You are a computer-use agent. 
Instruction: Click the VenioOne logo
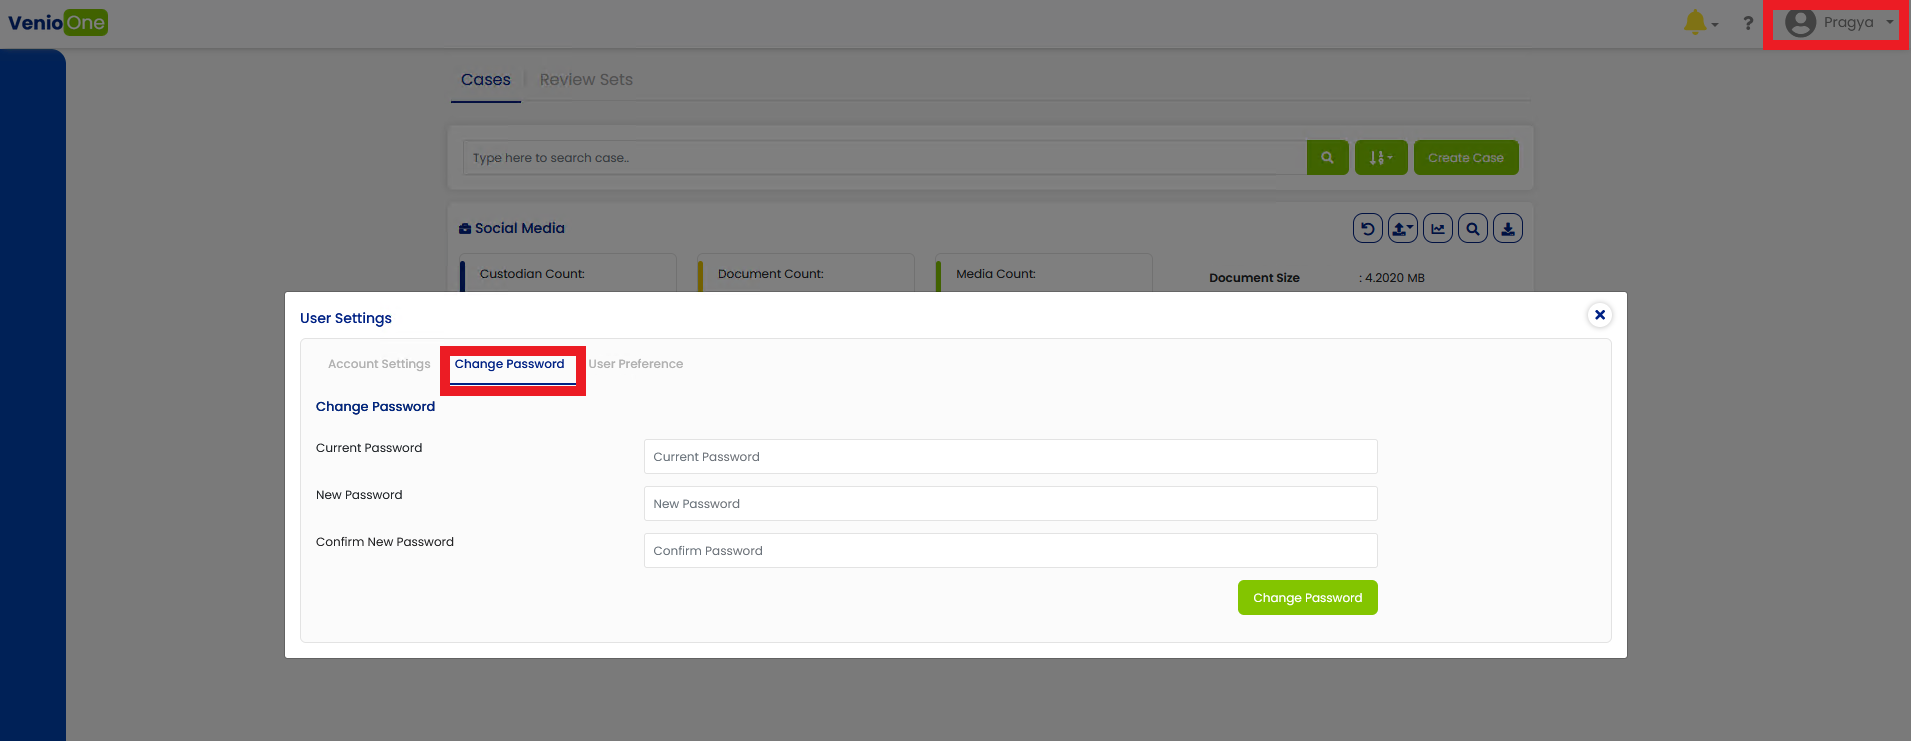tap(58, 22)
